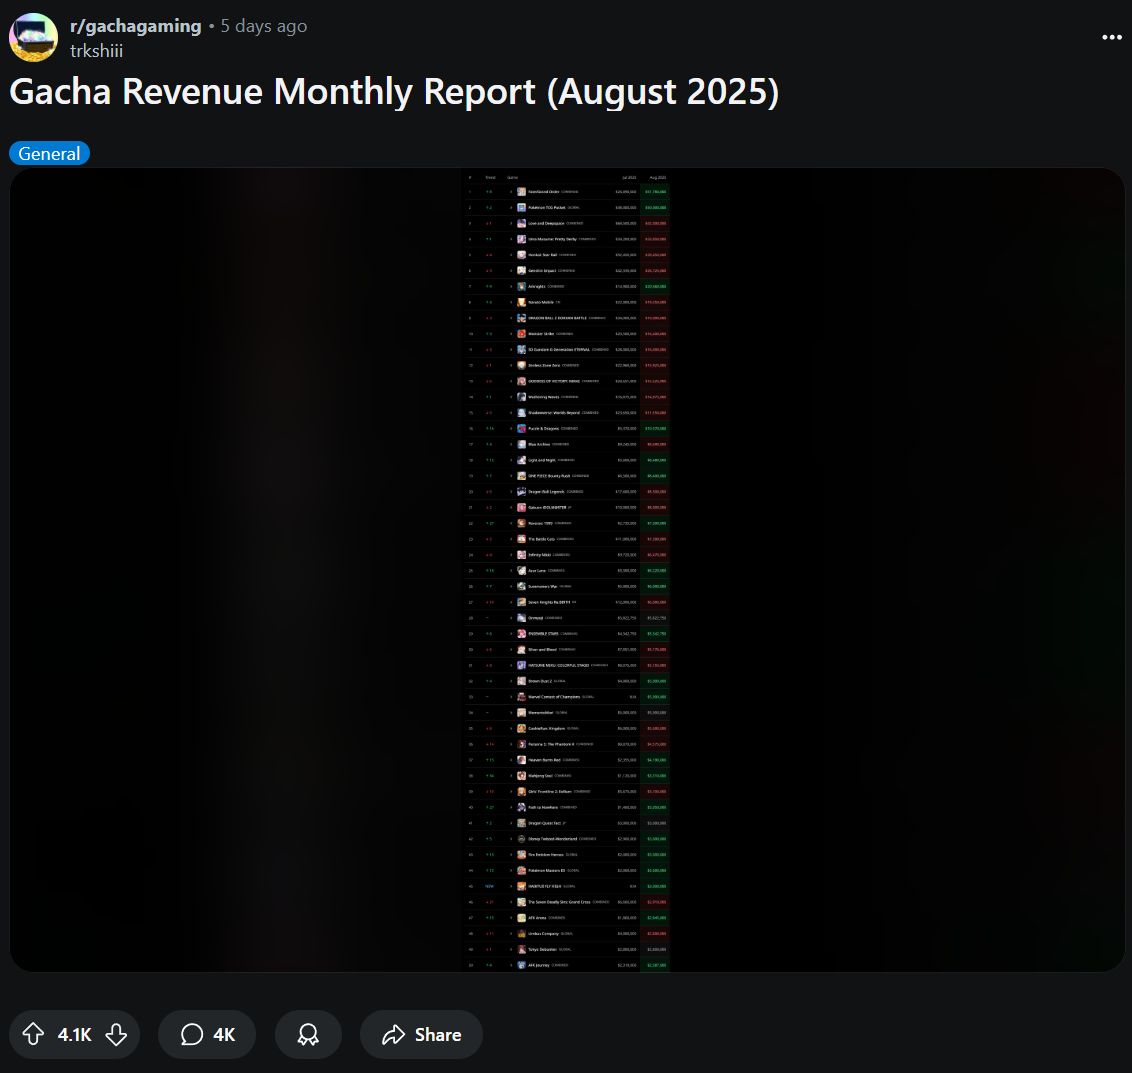
Task: Enlarge the revenue ranking chart image
Action: pyautogui.click(x=567, y=570)
